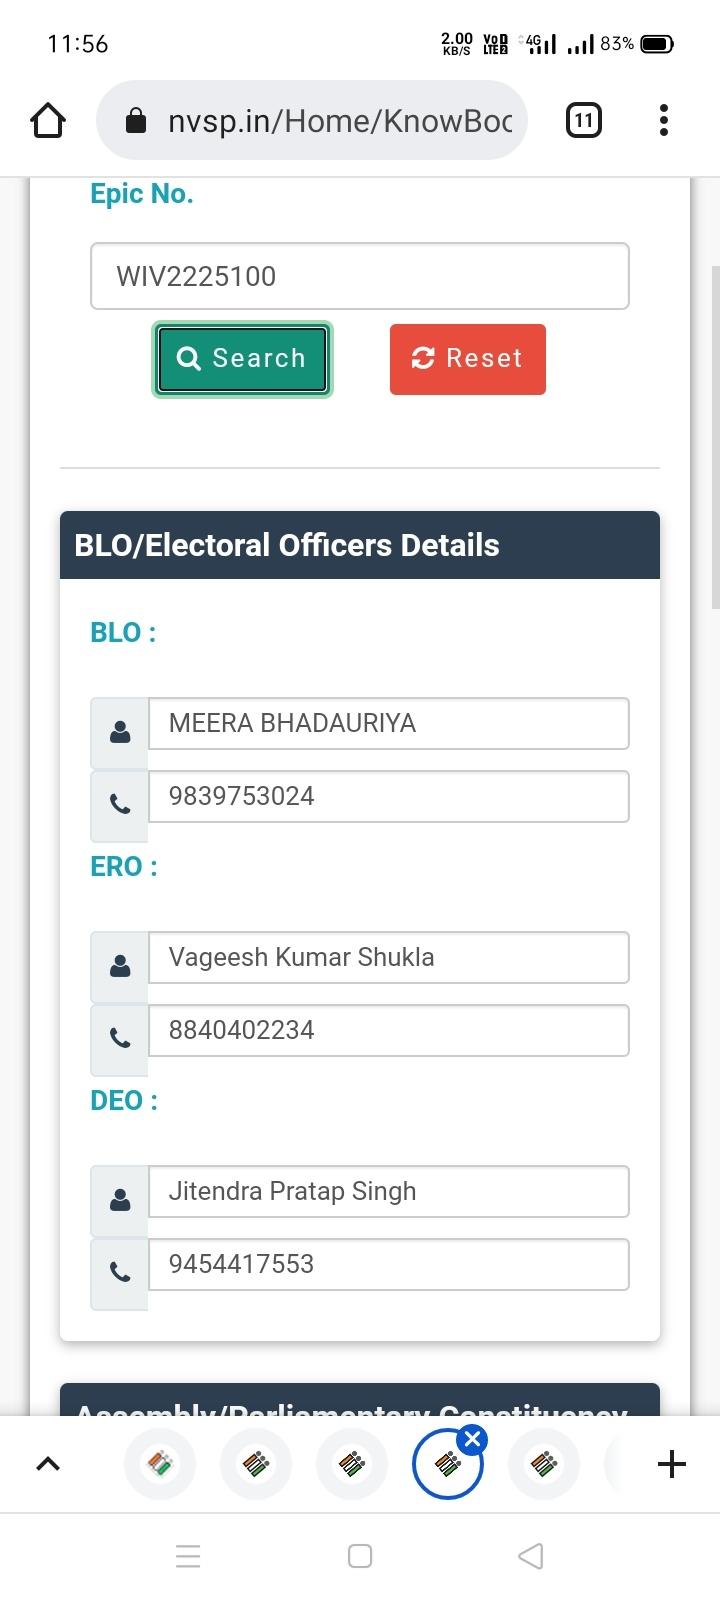Tap the phone icon beside 9839753024
720x1600 pixels.
click(120, 805)
